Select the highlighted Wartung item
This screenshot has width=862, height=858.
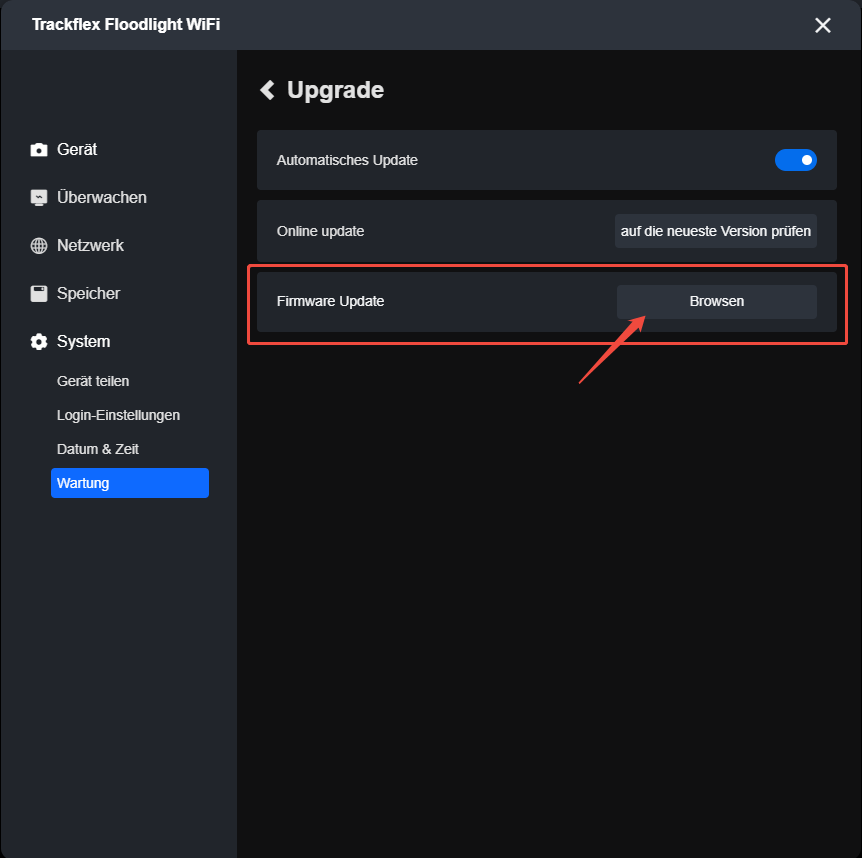(x=130, y=483)
